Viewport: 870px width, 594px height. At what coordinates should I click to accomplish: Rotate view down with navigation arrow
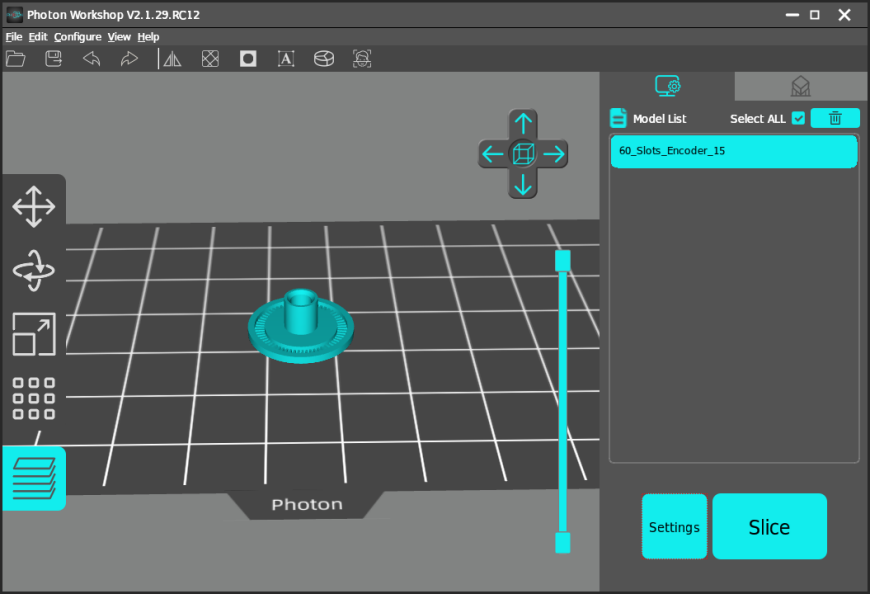pyautogui.click(x=523, y=185)
